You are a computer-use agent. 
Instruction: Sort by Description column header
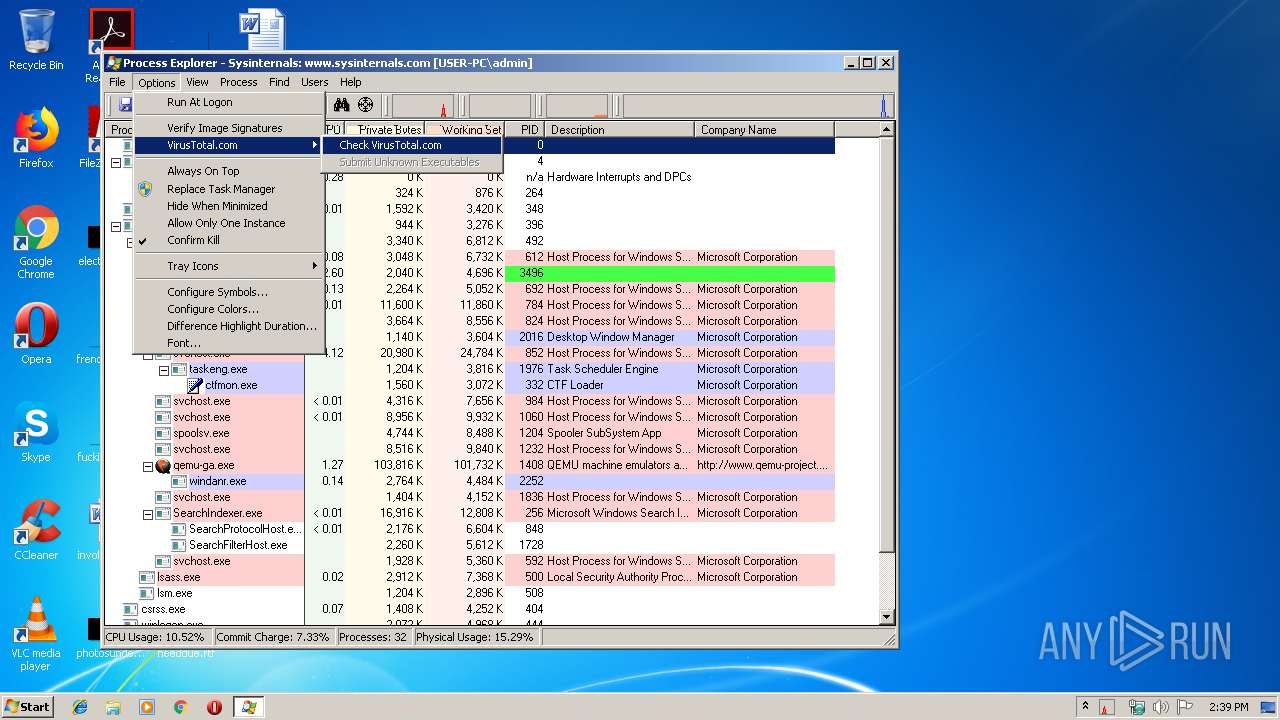tap(620, 129)
